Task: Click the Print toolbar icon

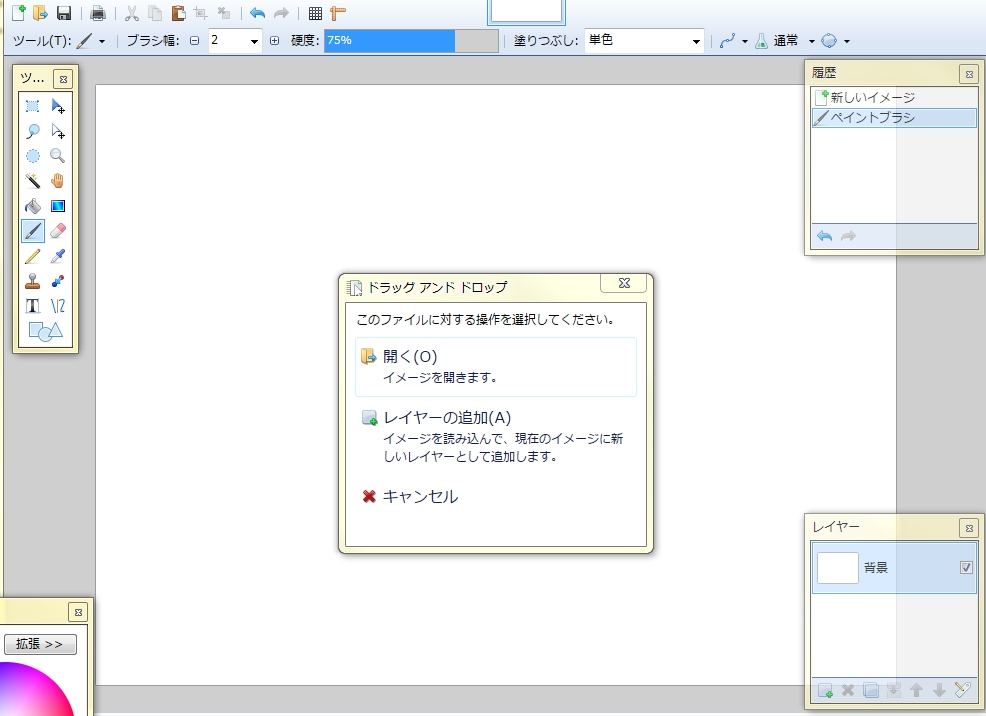Action: 97,13
